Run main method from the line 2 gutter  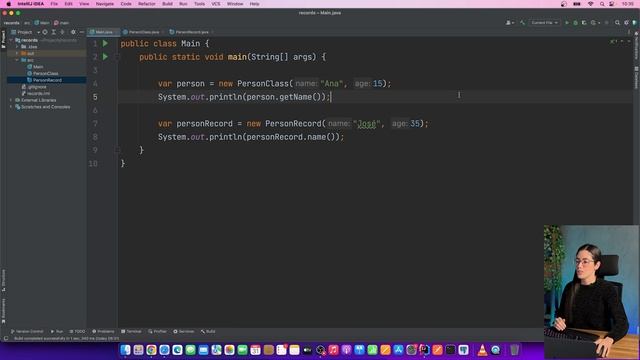pyautogui.click(x=105, y=57)
